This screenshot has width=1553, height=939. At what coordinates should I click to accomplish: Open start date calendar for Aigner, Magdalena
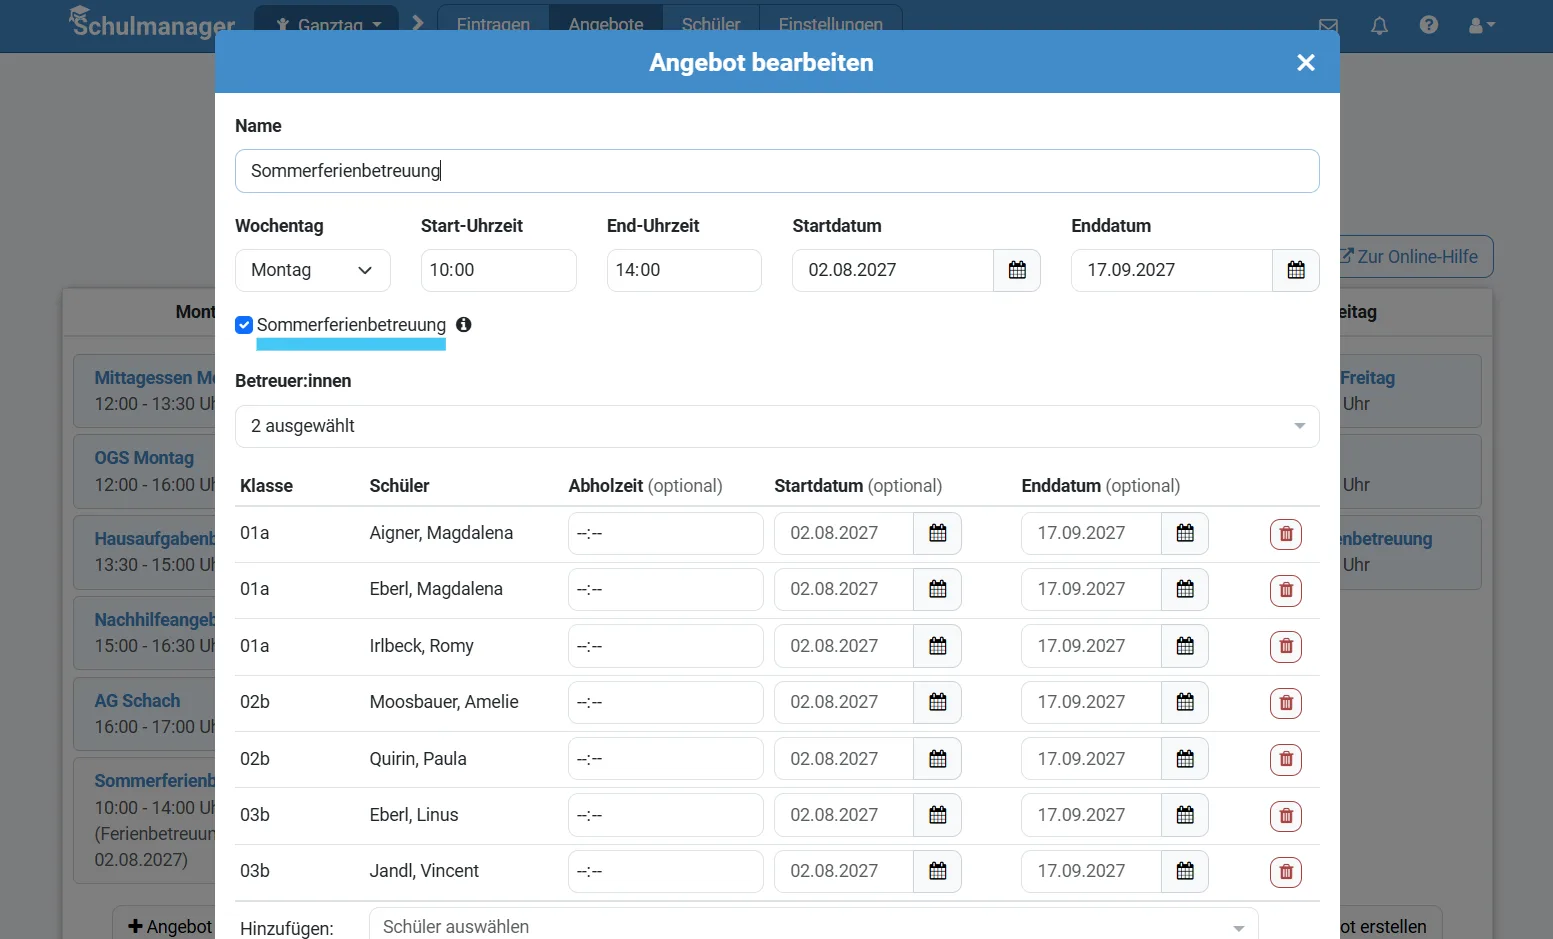[937, 534]
